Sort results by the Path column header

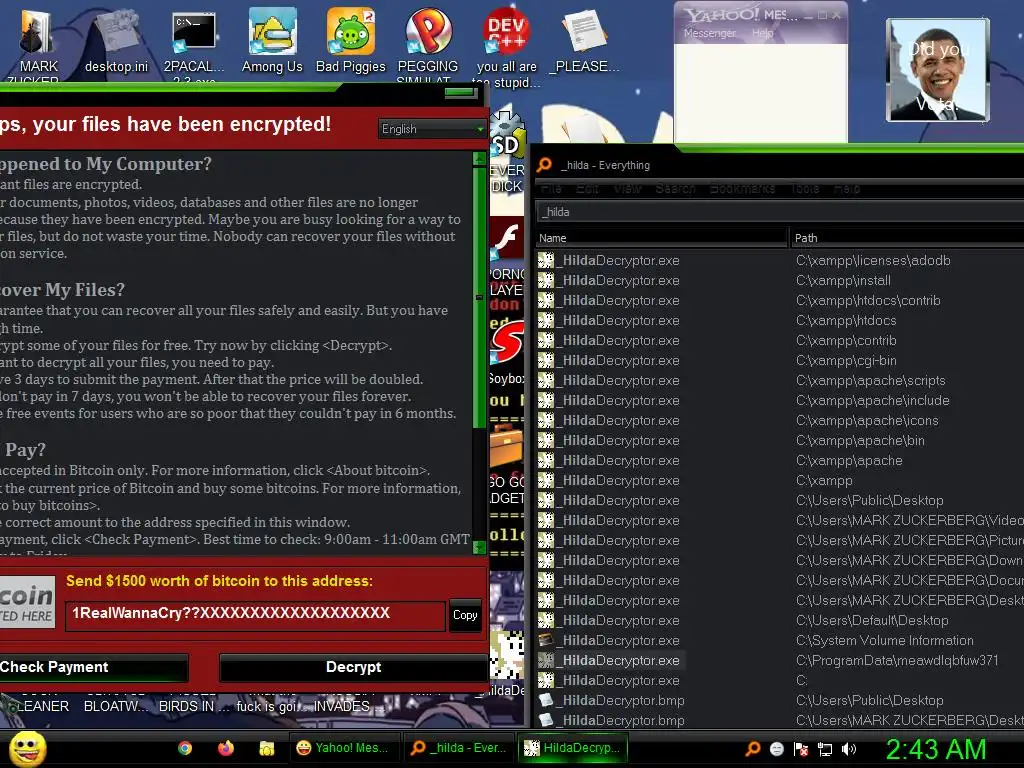(x=906, y=238)
